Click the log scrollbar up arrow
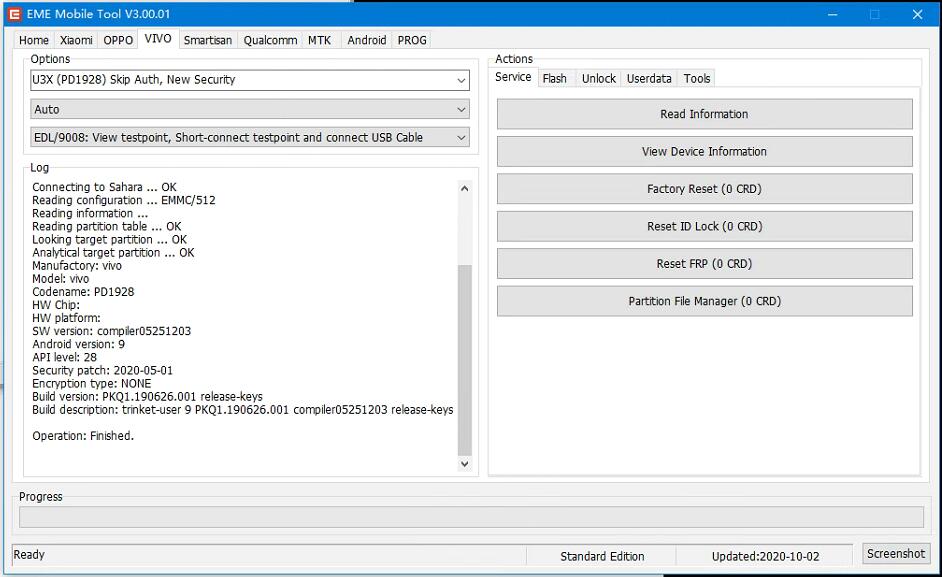This screenshot has width=942, height=577. [x=464, y=188]
